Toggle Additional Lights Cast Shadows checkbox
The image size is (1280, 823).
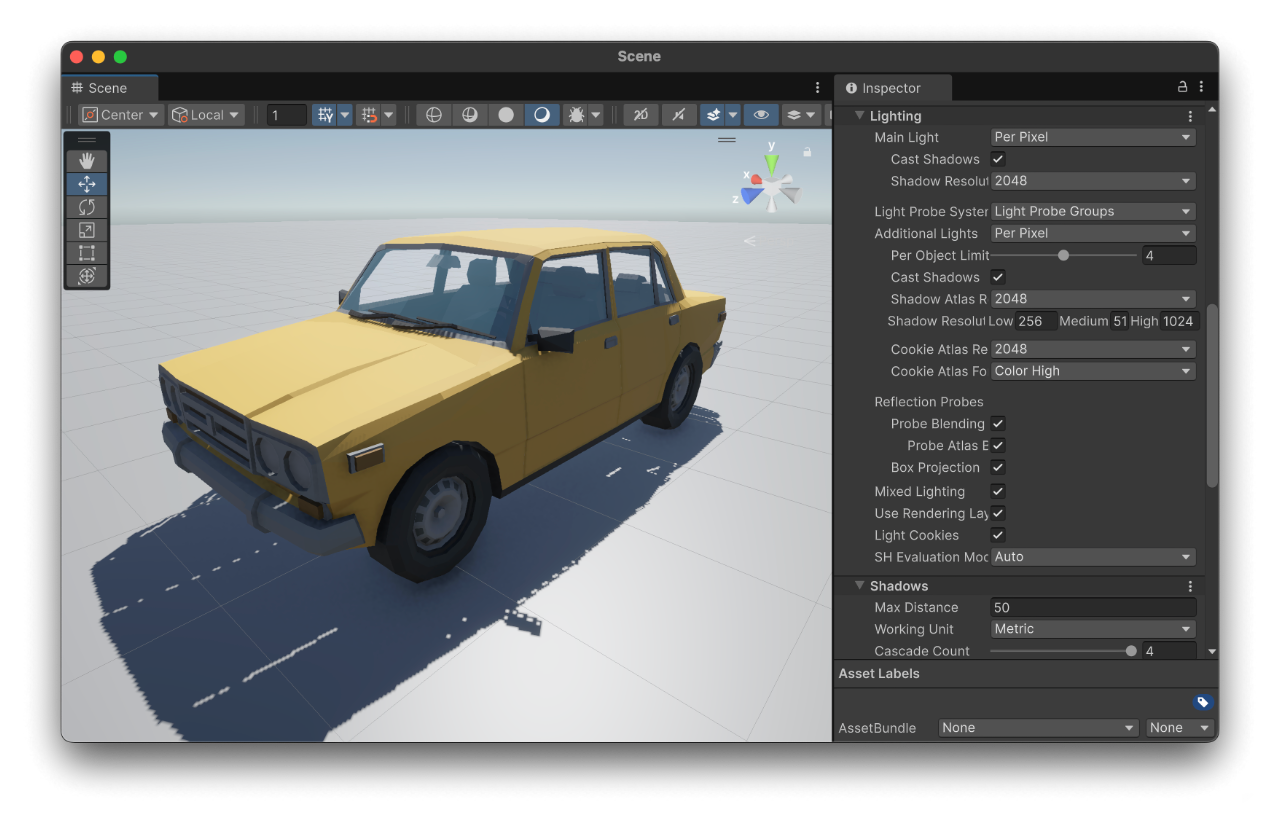998,277
